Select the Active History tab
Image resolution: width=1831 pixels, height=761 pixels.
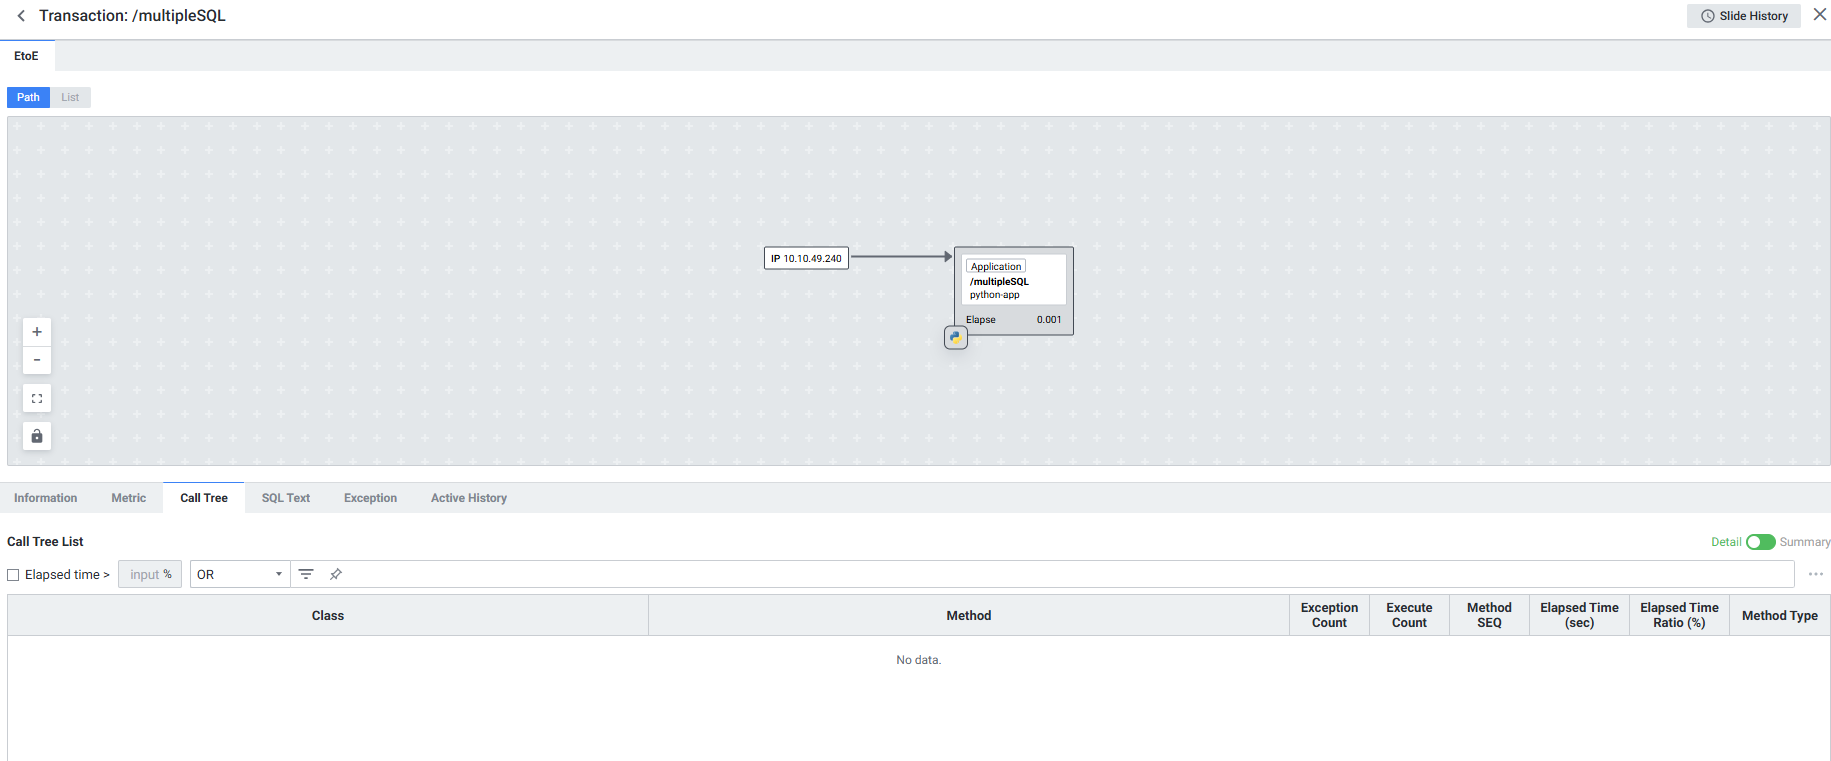tap(468, 498)
